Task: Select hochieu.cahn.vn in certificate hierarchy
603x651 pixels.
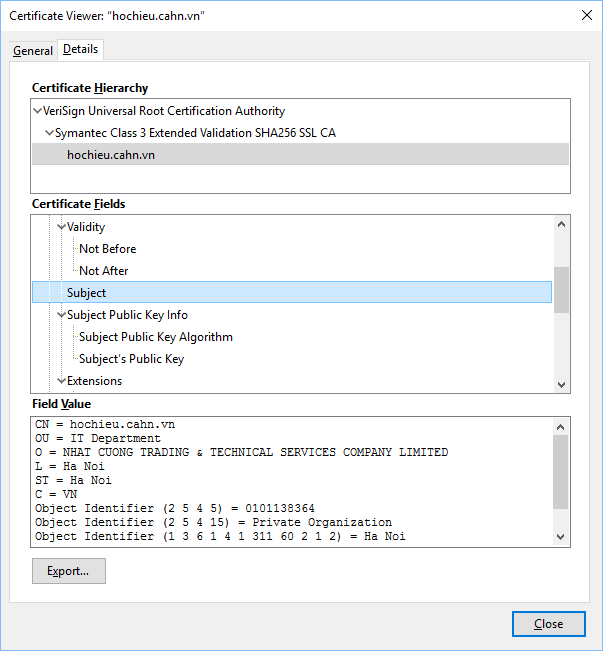Action: click(x=111, y=155)
